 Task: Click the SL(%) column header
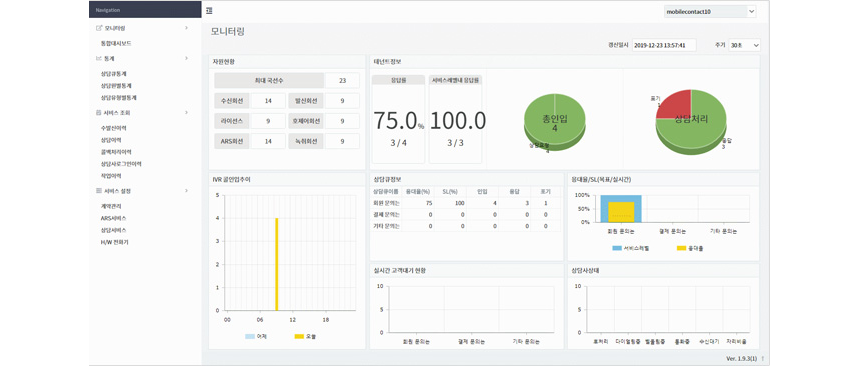coord(450,192)
